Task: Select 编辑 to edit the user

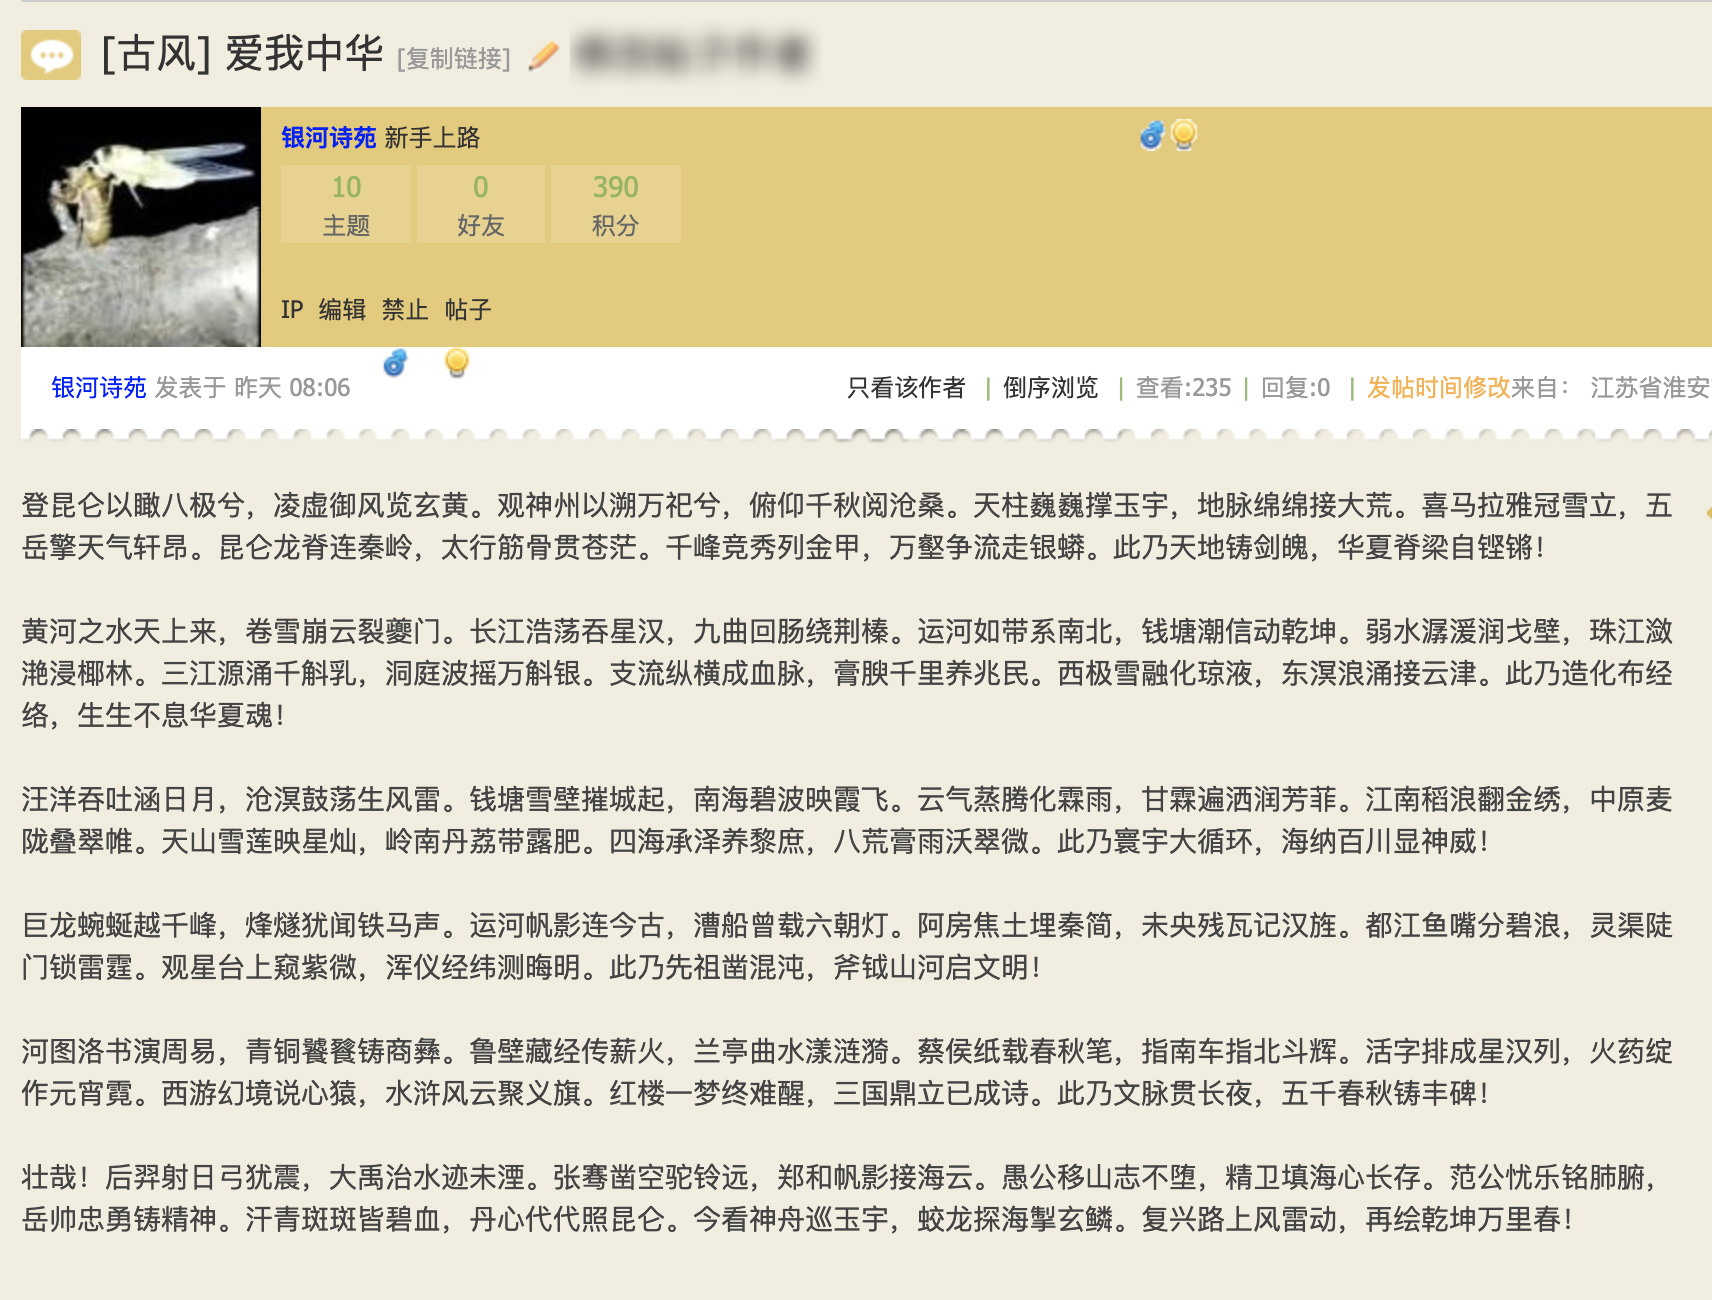Action: click(342, 310)
